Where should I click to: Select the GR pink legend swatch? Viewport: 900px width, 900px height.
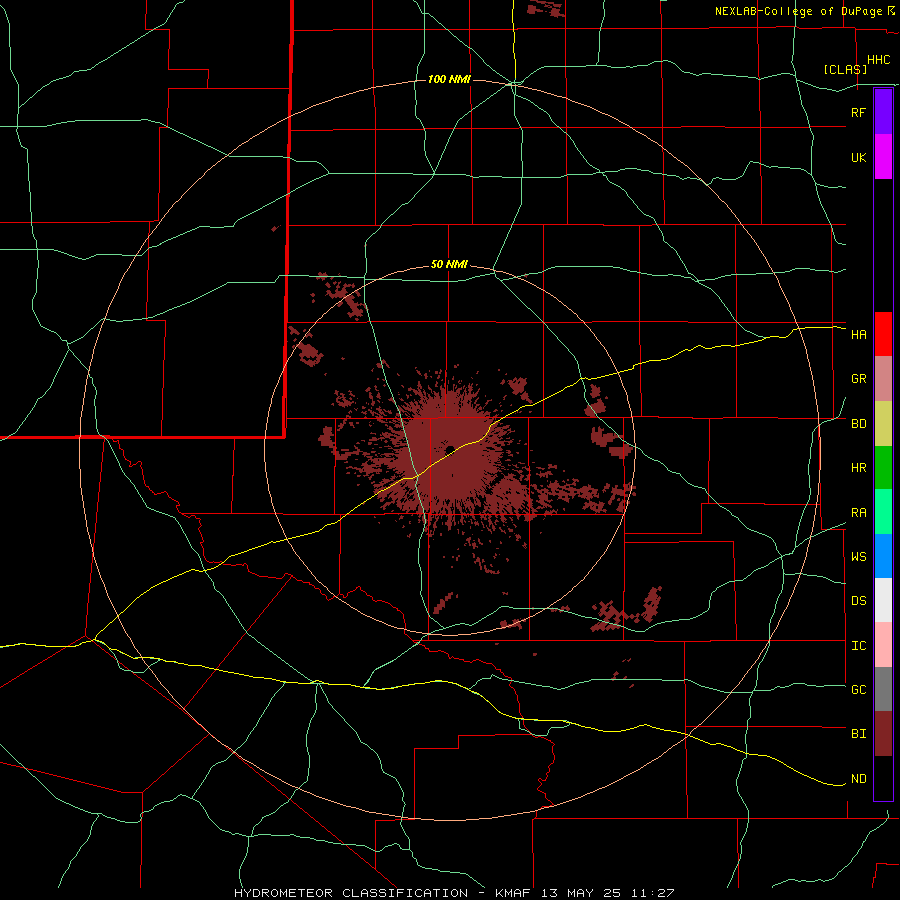883,378
